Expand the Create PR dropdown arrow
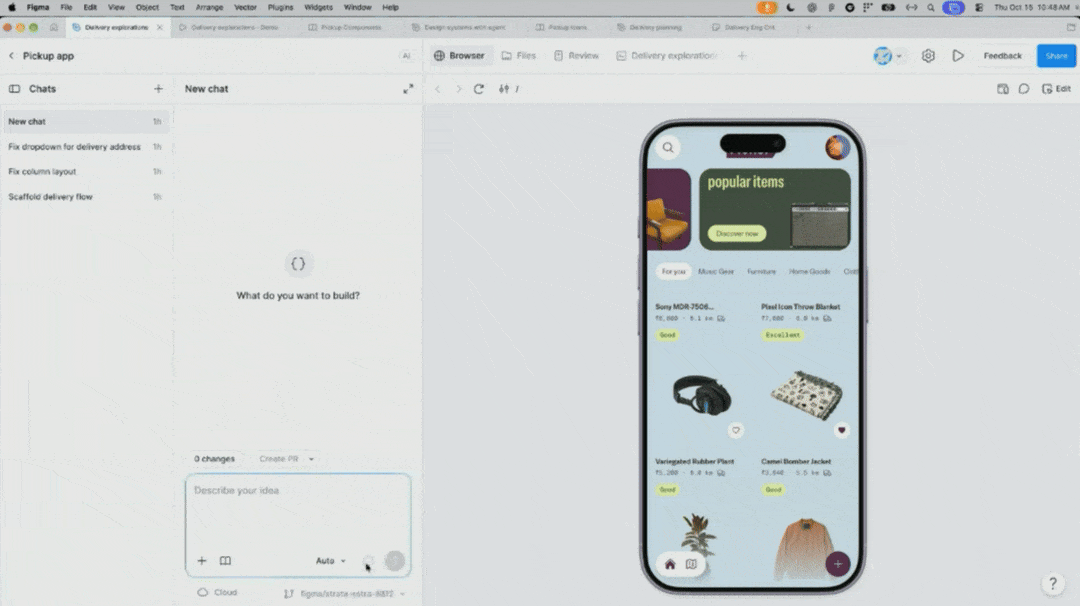 (x=311, y=459)
